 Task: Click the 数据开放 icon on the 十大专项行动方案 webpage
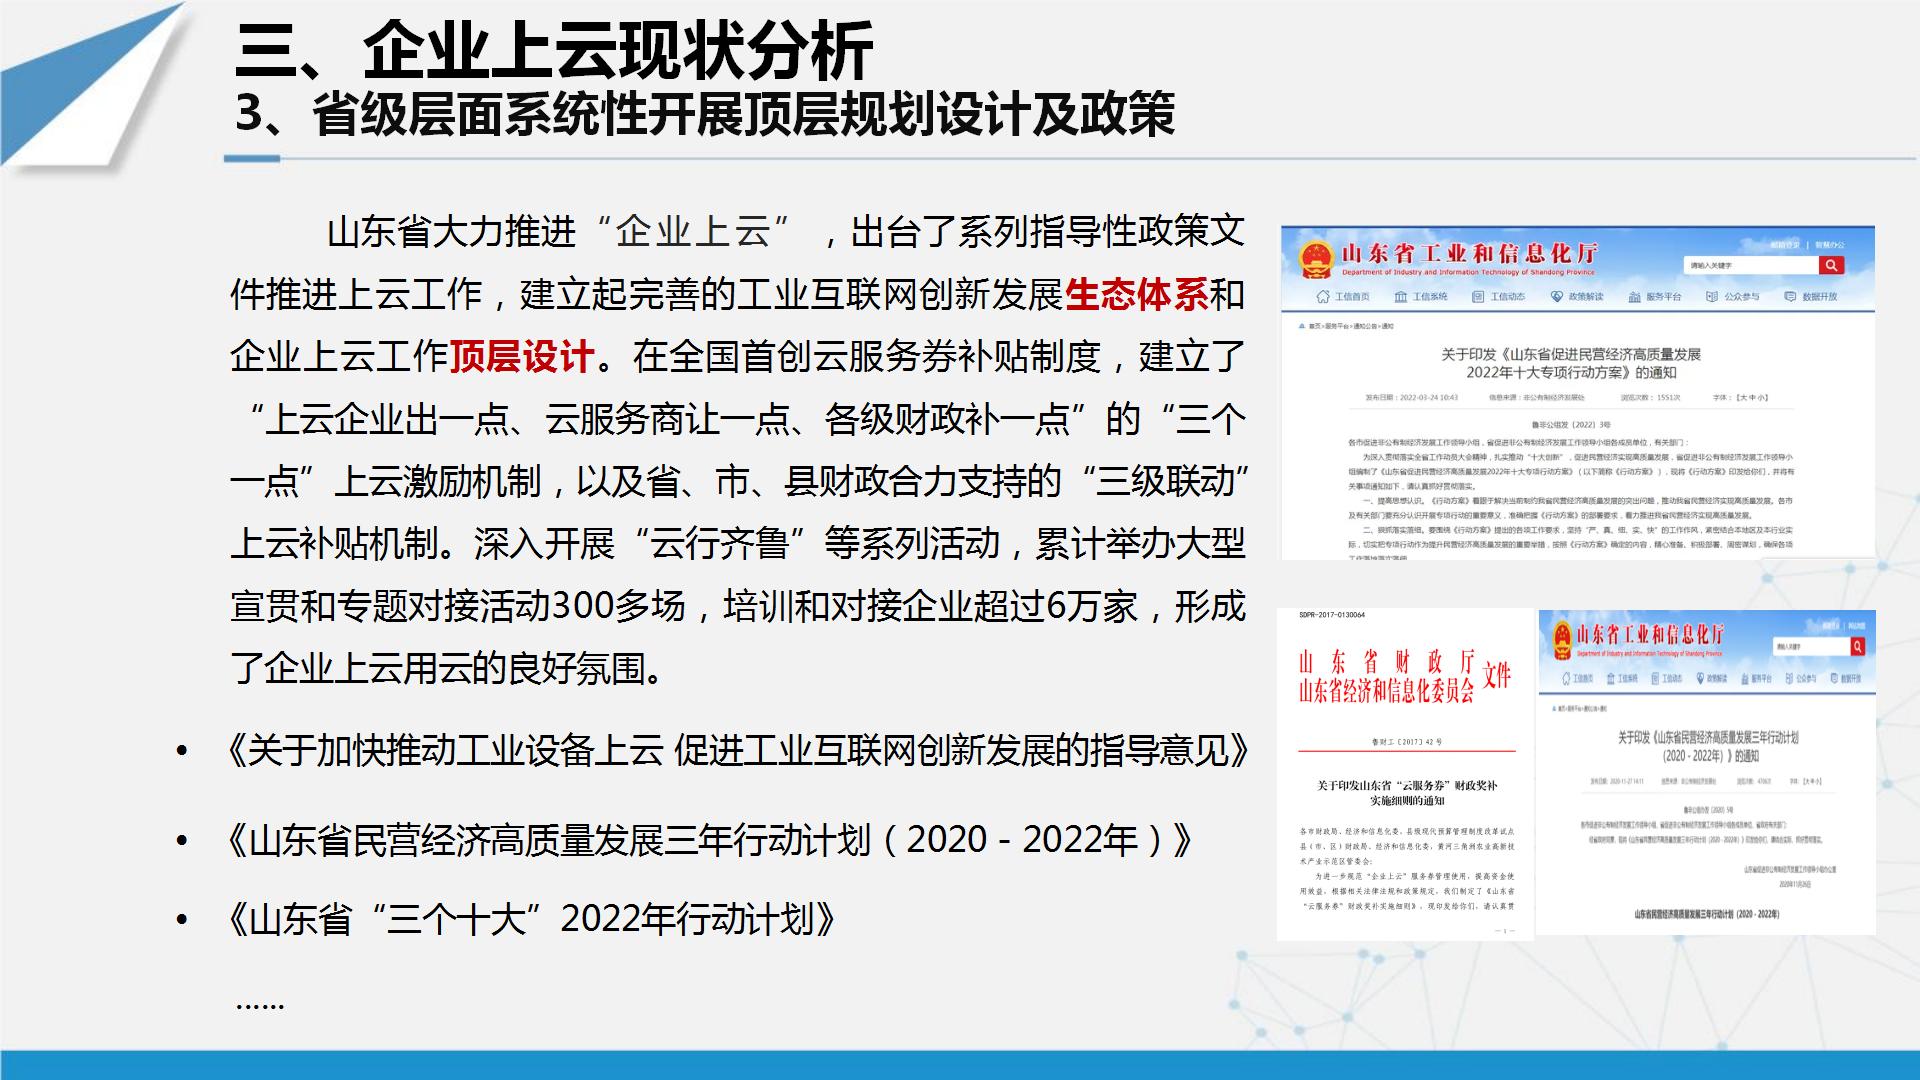pyautogui.click(x=1790, y=296)
